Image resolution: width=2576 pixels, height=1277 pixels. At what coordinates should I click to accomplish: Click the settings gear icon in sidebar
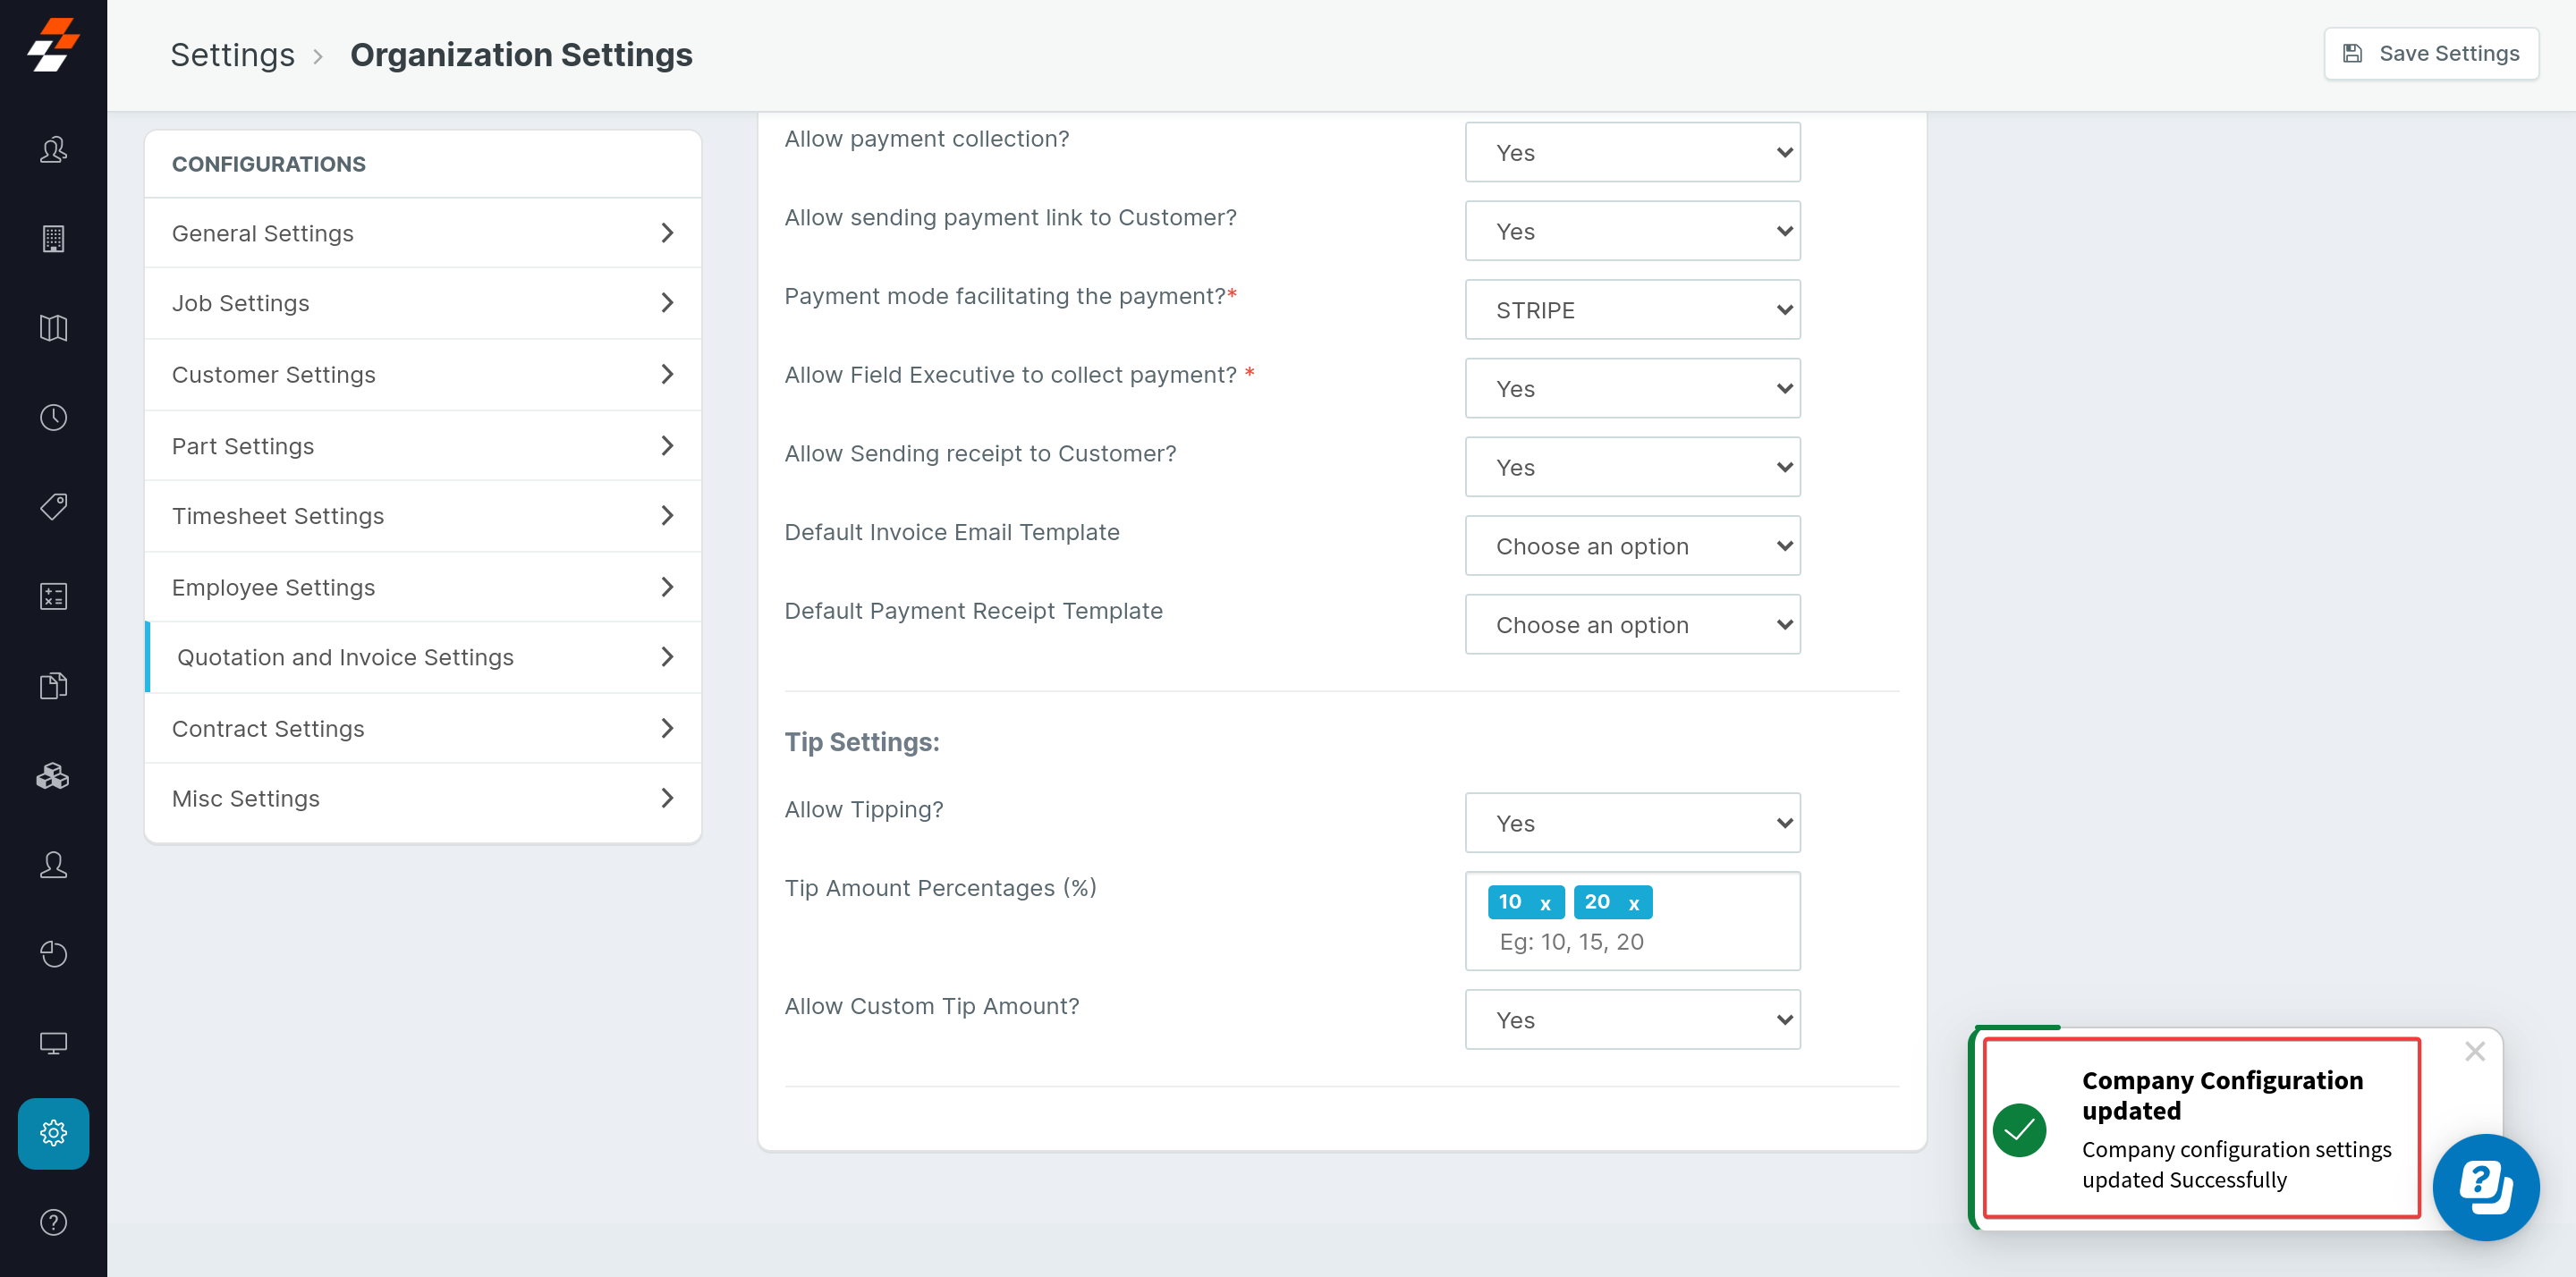(x=53, y=1133)
